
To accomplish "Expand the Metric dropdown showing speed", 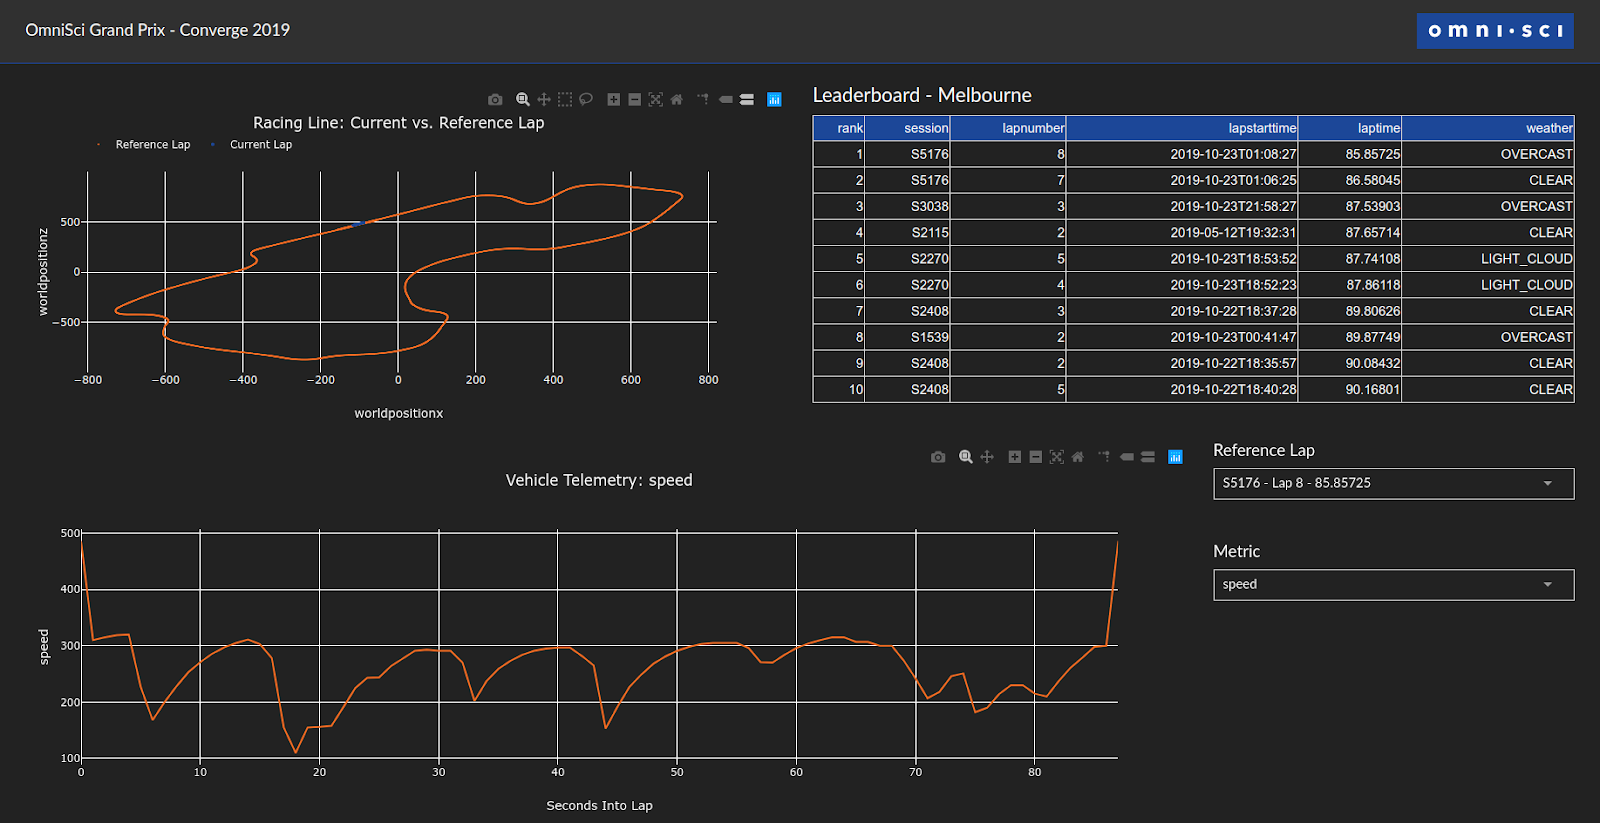I will (x=1393, y=585).
